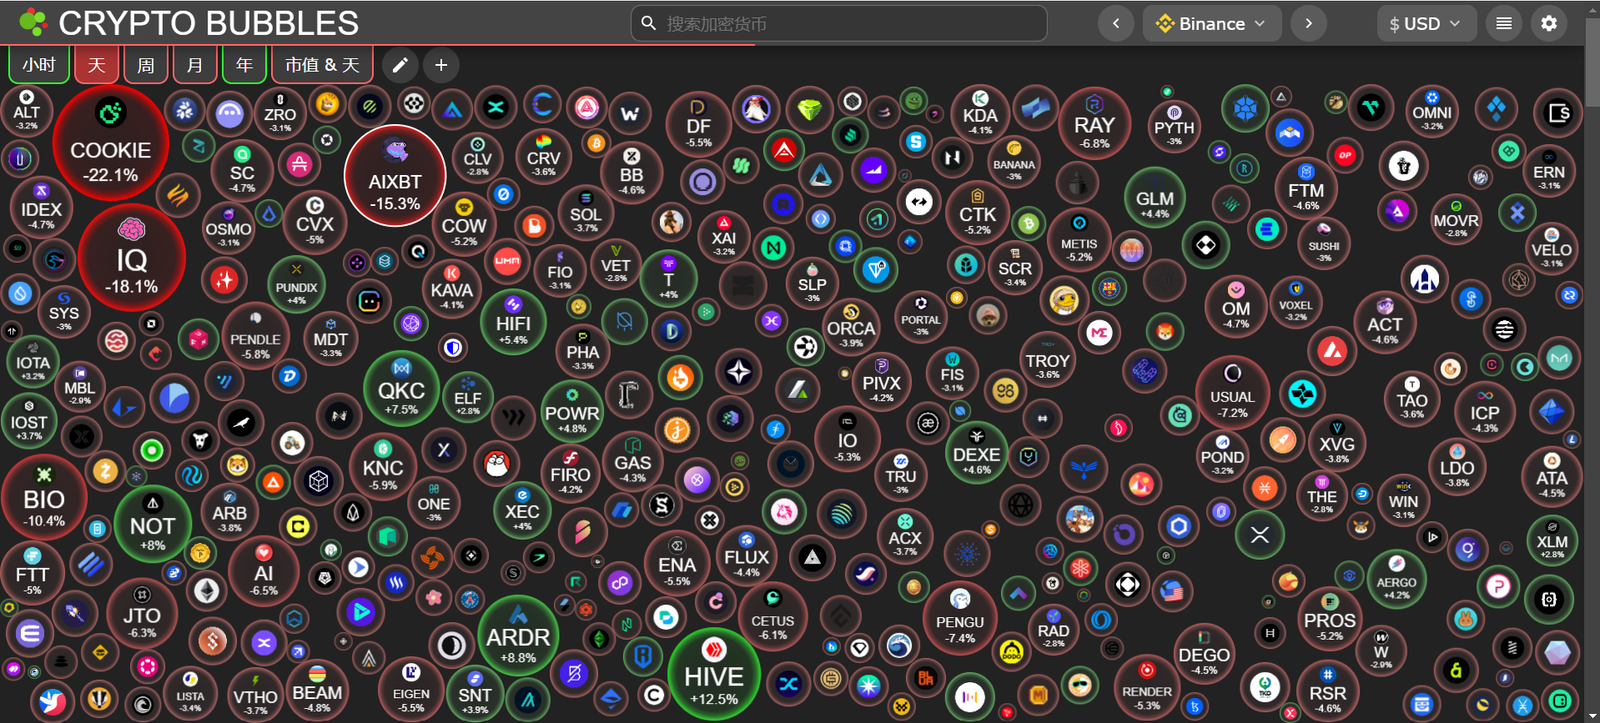
Task: Select the SNT bubble
Action: point(475,693)
